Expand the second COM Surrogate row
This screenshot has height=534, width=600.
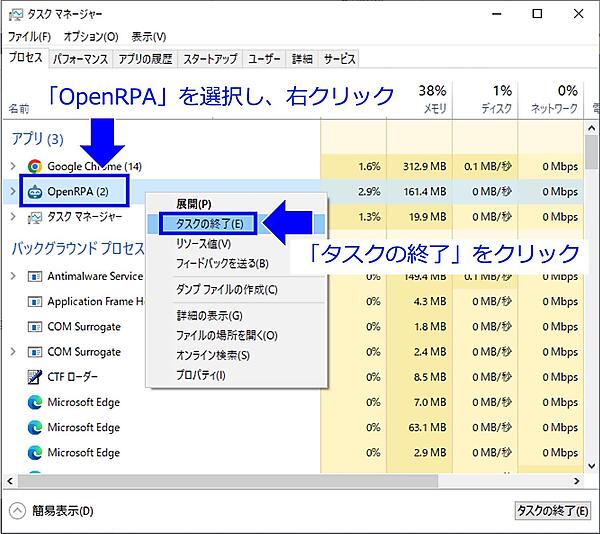[x=13, y=352]
